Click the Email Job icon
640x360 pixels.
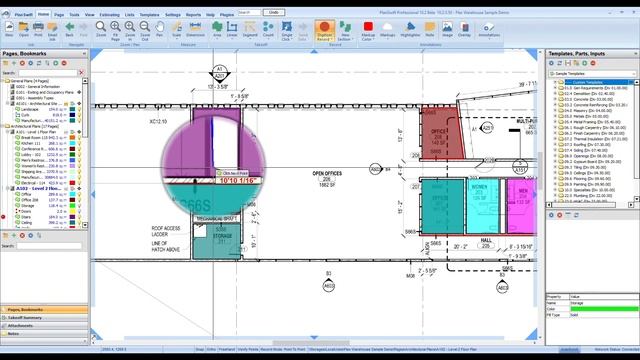[x=52, y=30]
